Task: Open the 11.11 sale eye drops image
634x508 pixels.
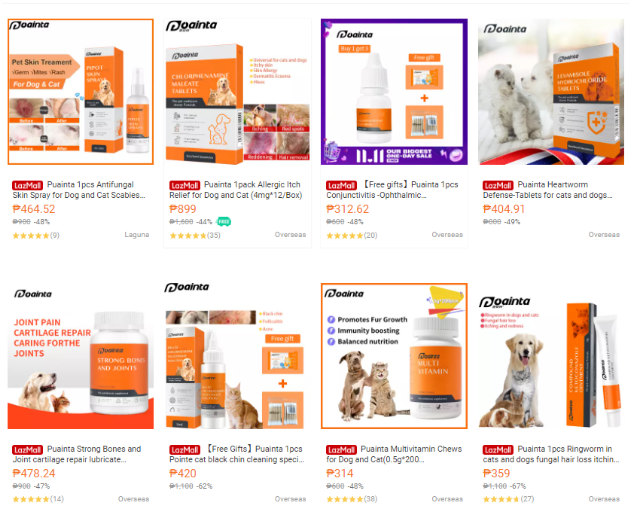Action: coord(394,92)
